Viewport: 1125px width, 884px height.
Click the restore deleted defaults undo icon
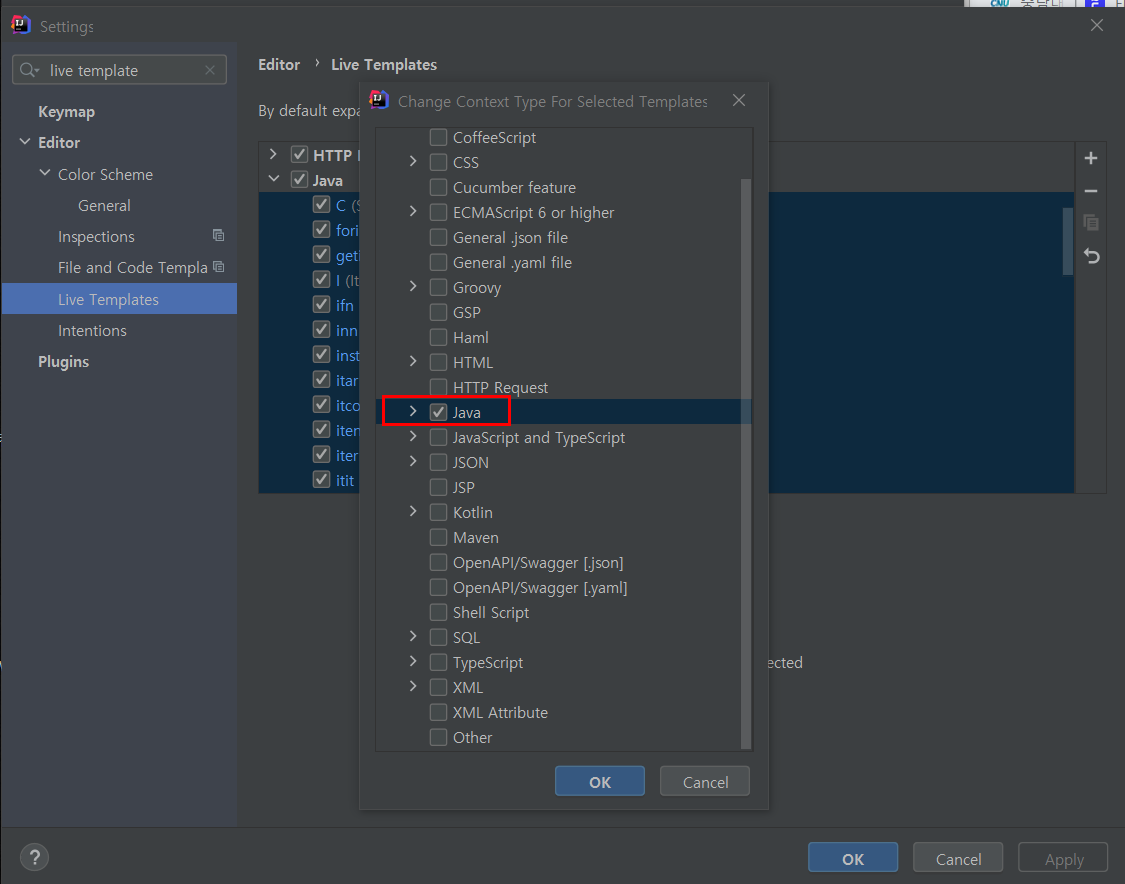coord(1091,255)
